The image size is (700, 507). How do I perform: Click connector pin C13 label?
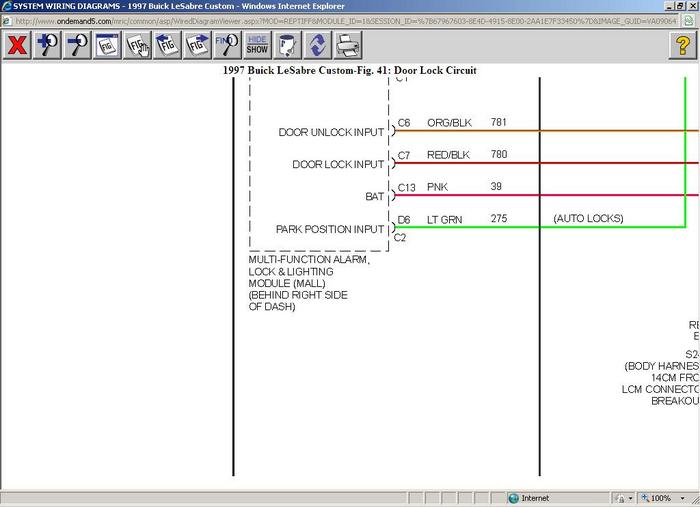pyautogui.click(x=406, y=187)
